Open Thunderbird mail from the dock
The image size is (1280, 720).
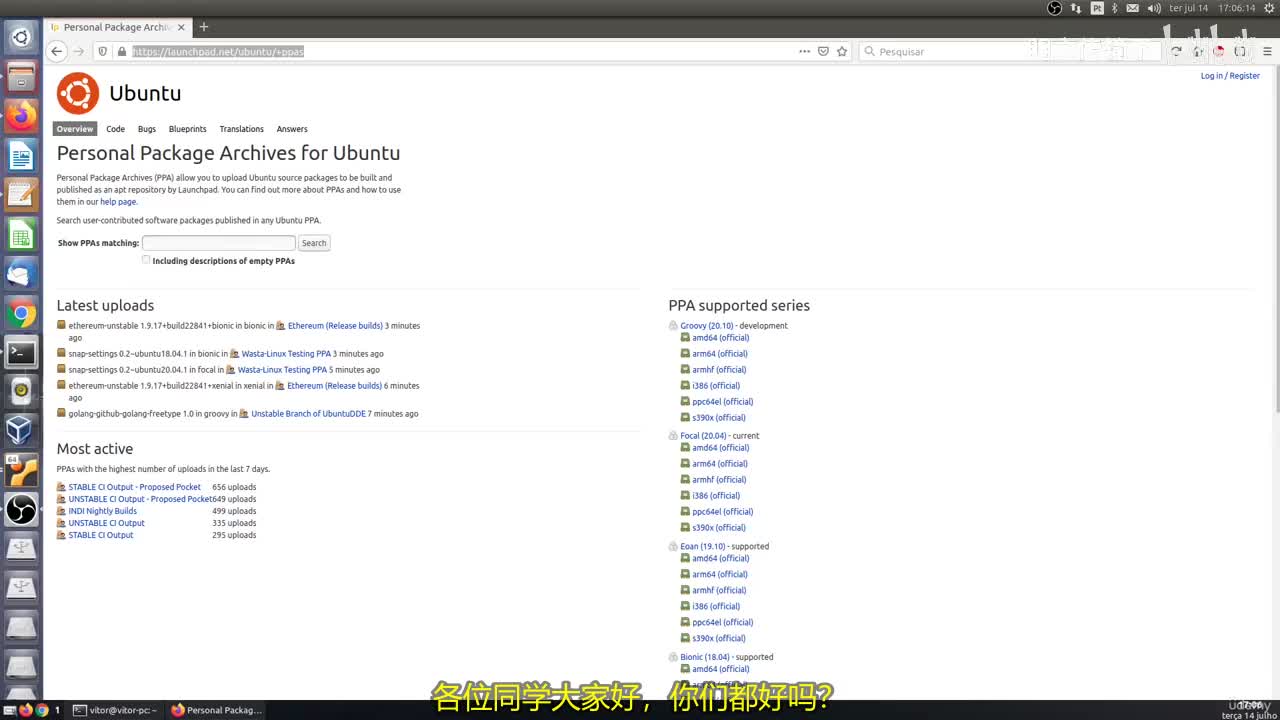coord(21,273)
